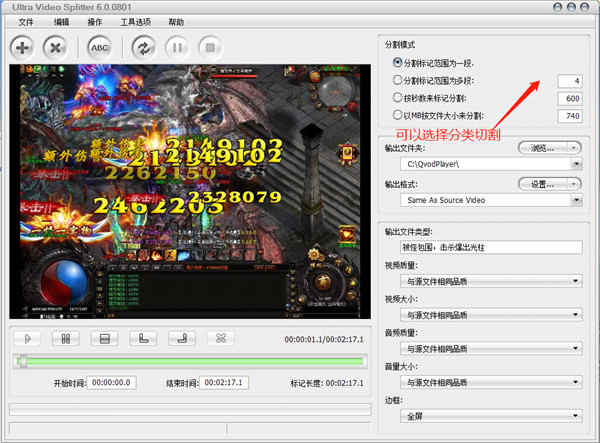Click the output format Settings button
Screen dimensions: 600x443
[543, 184]
